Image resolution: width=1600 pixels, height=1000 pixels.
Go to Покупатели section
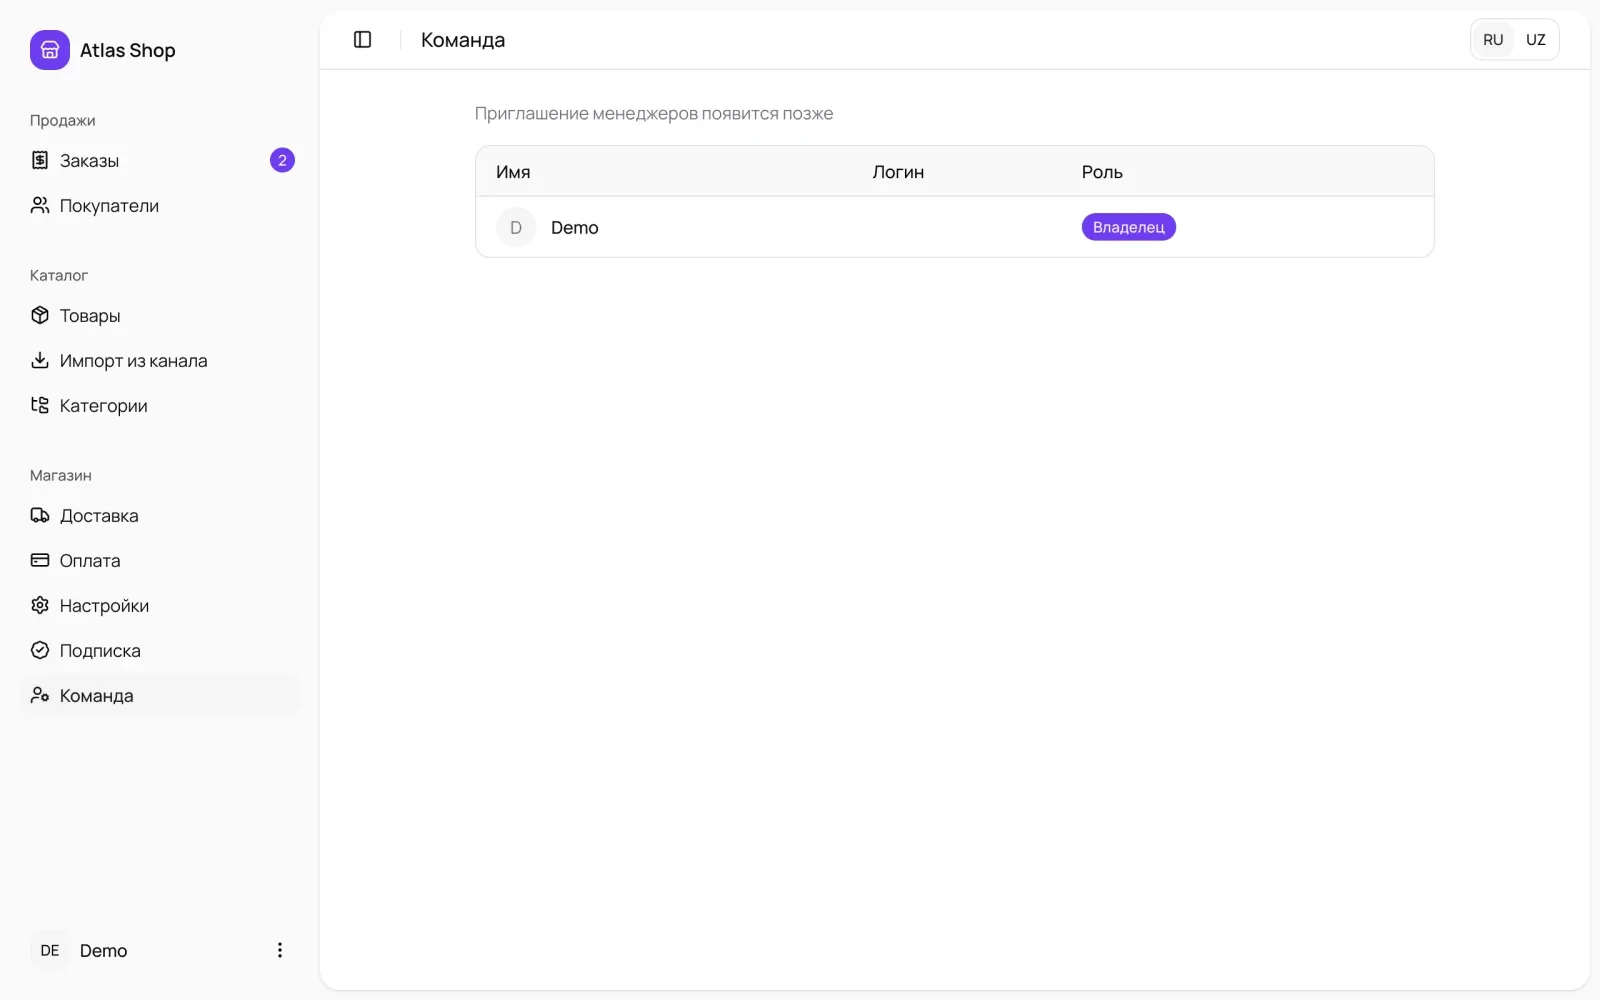click(160, 205)
